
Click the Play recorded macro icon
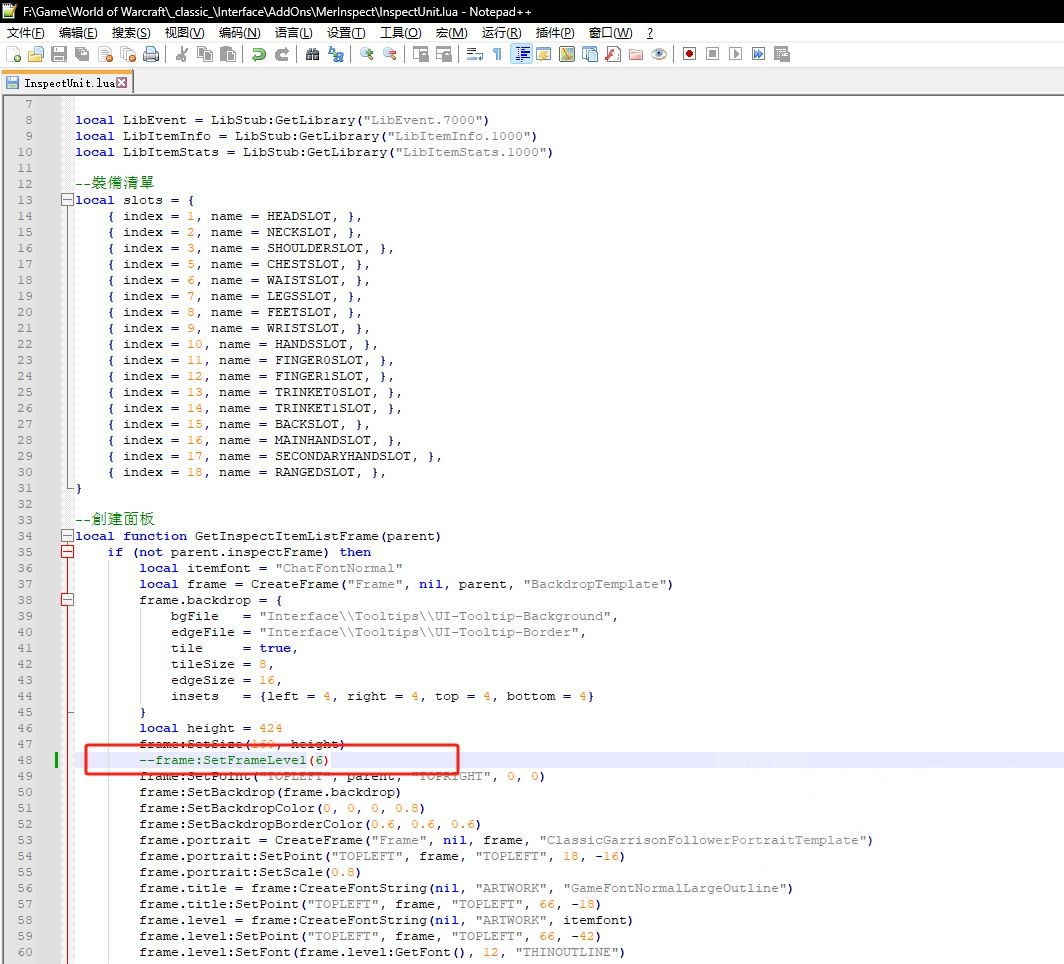(736, 54)
